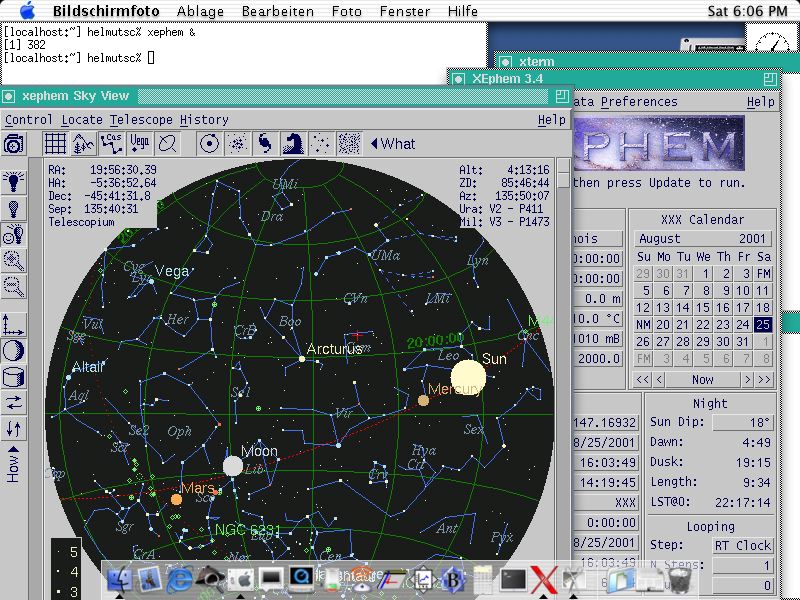
Task: Toggle constellation figures (Cas) icon
Action: [x=111, y=143]
